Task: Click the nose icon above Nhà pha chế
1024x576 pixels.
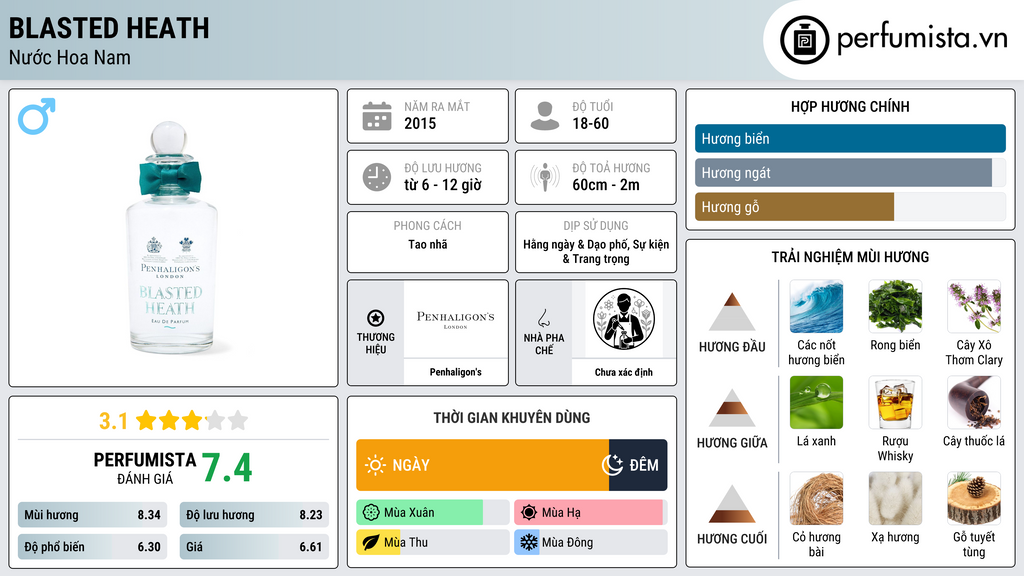Action: coord(543,318)
